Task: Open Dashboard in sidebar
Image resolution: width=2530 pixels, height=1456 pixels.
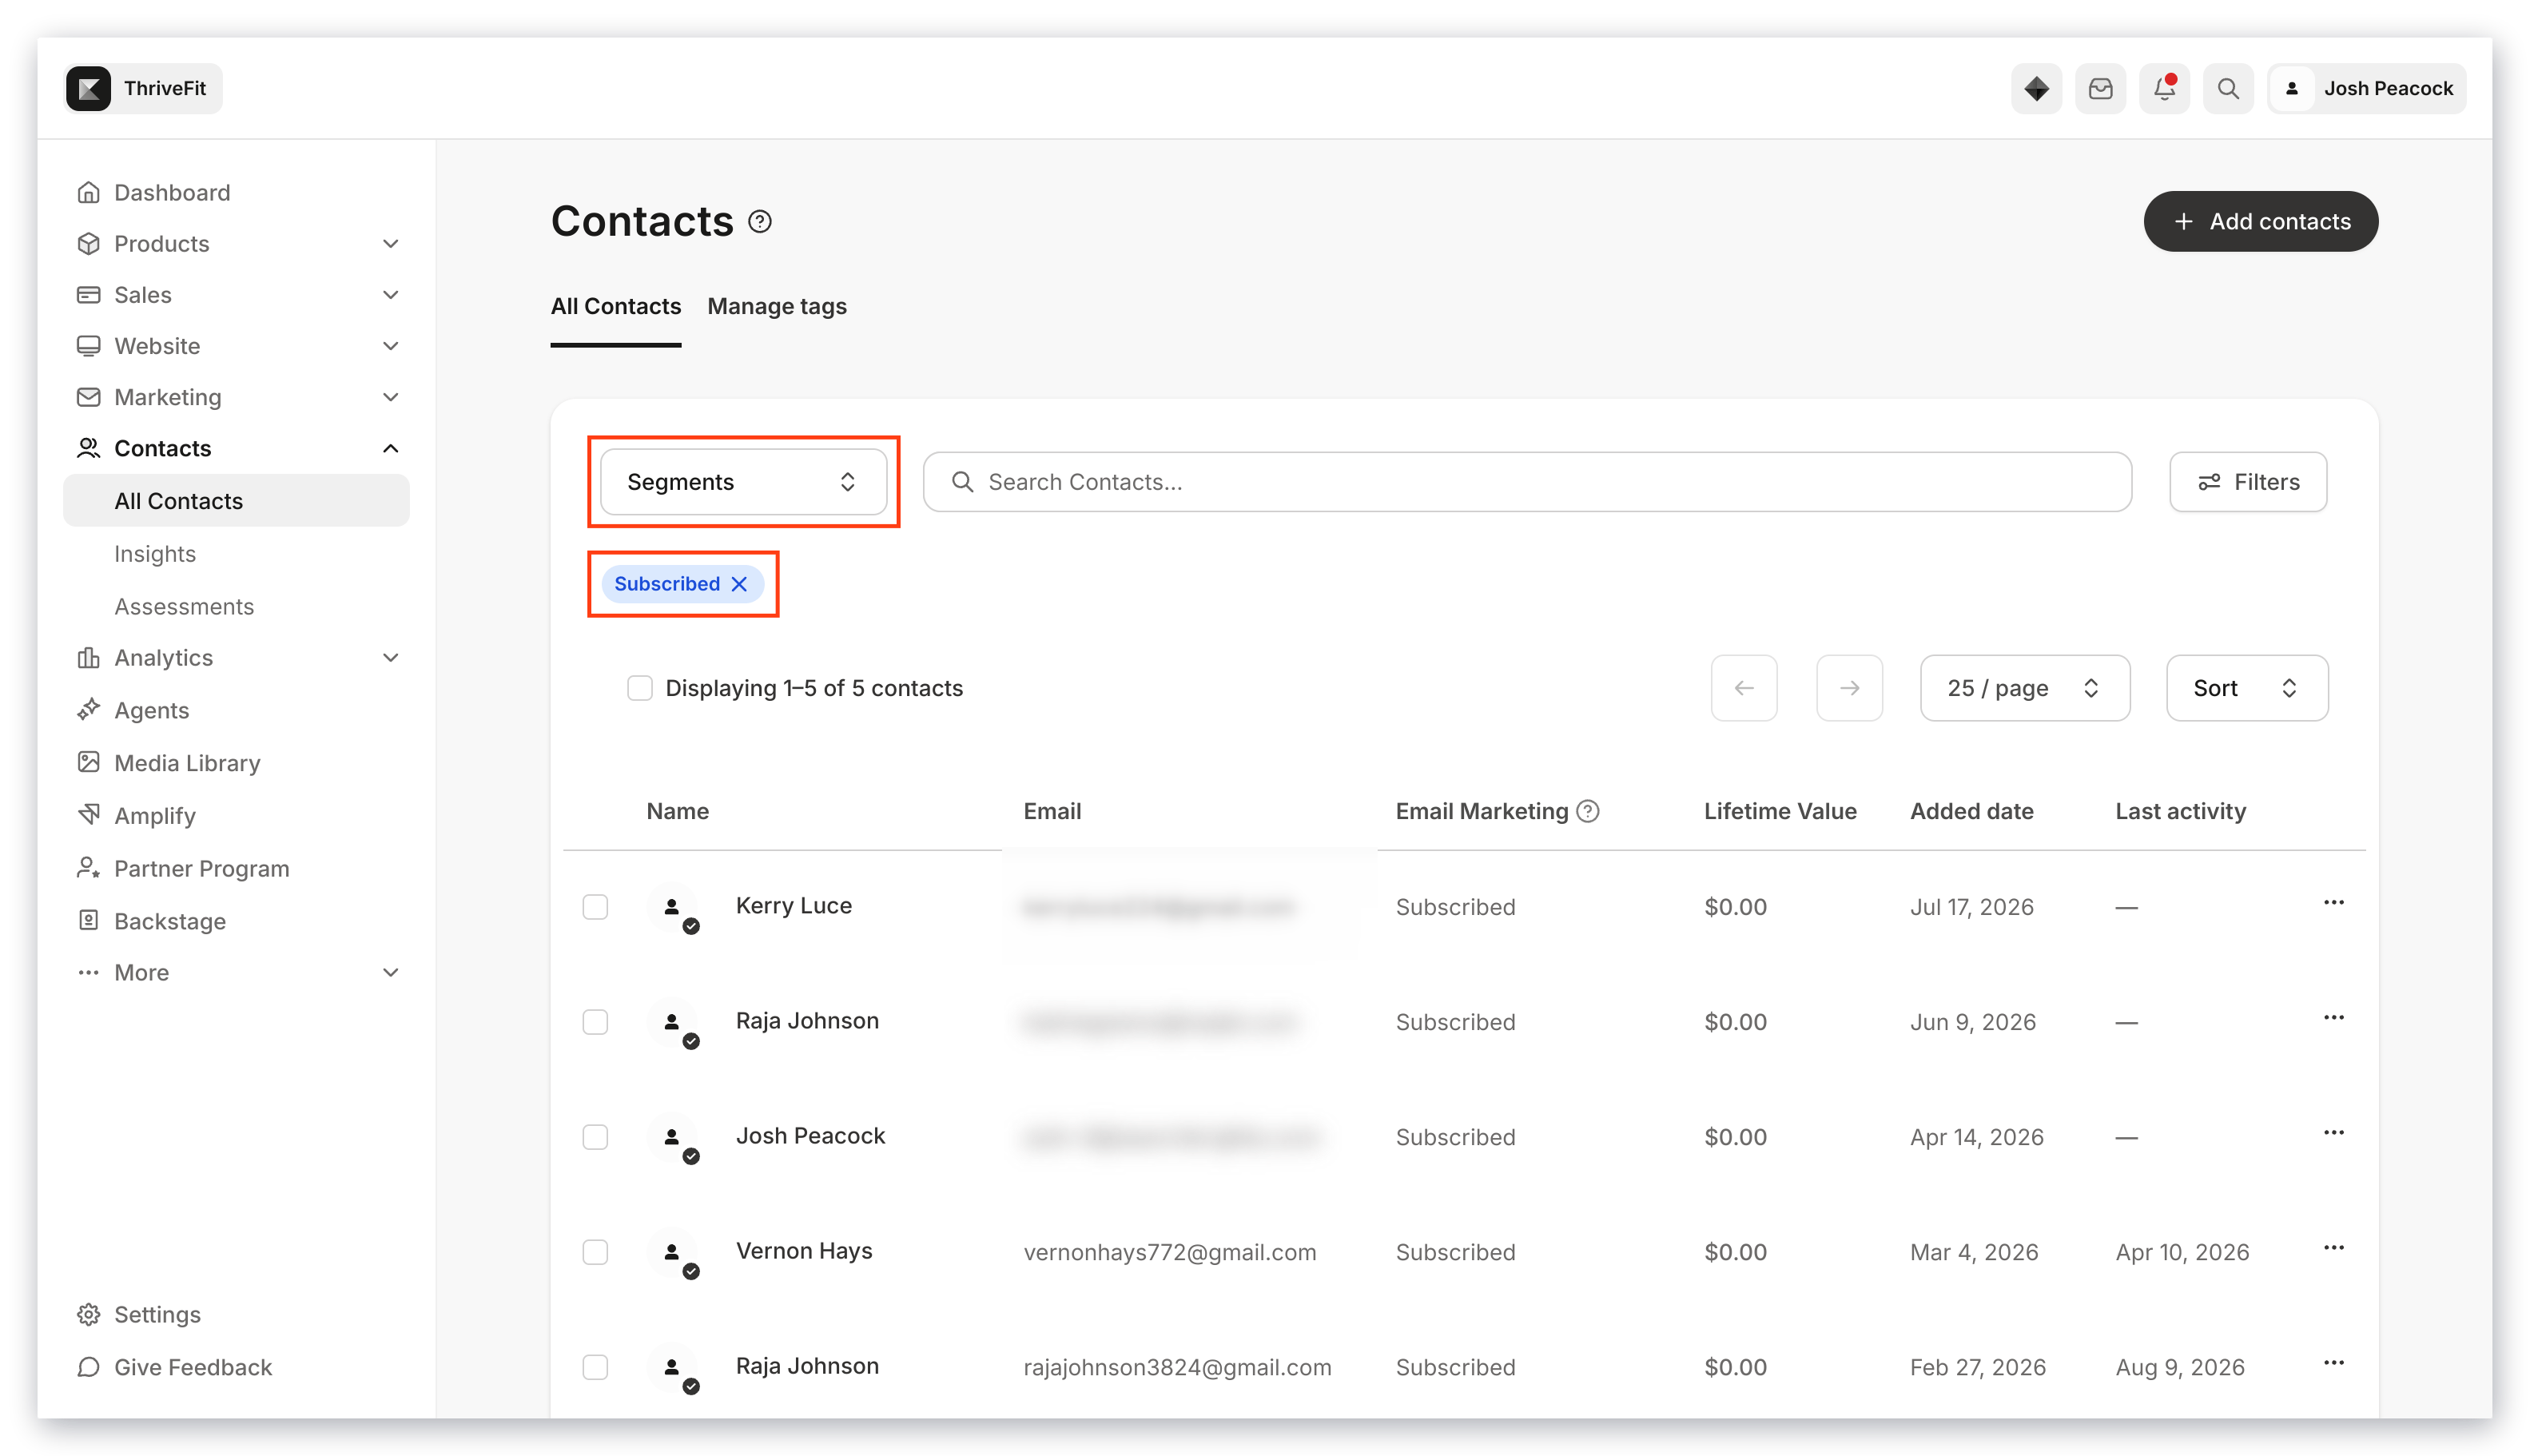Action: pyautogui.click(x=172, y=192)
